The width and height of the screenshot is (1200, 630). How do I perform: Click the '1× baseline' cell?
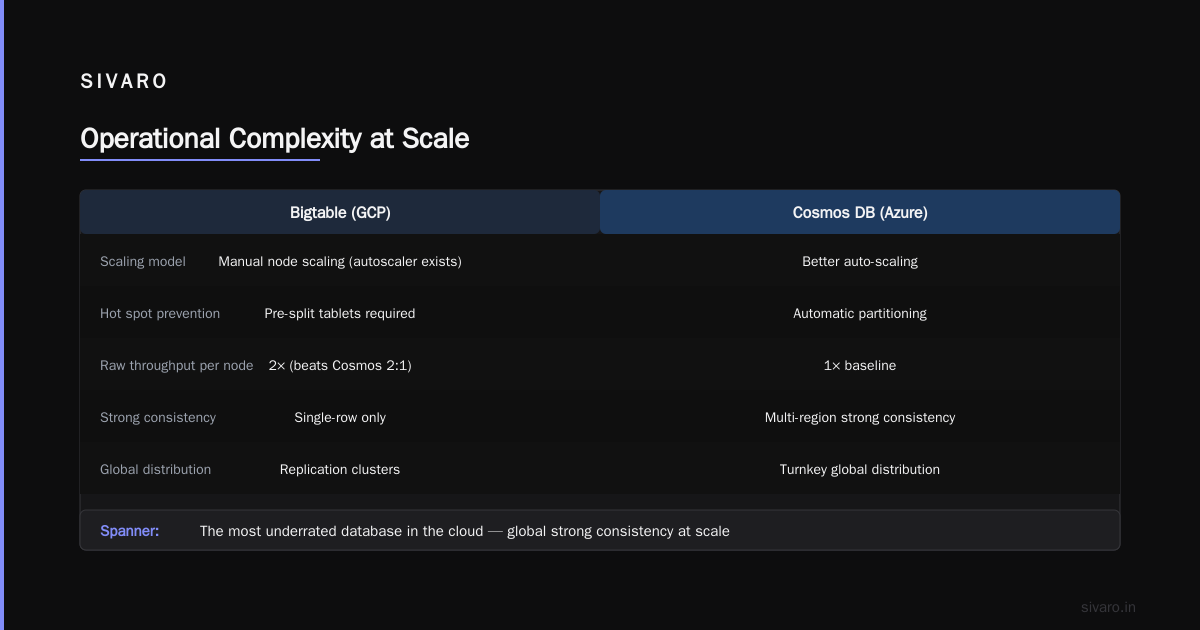860,365
